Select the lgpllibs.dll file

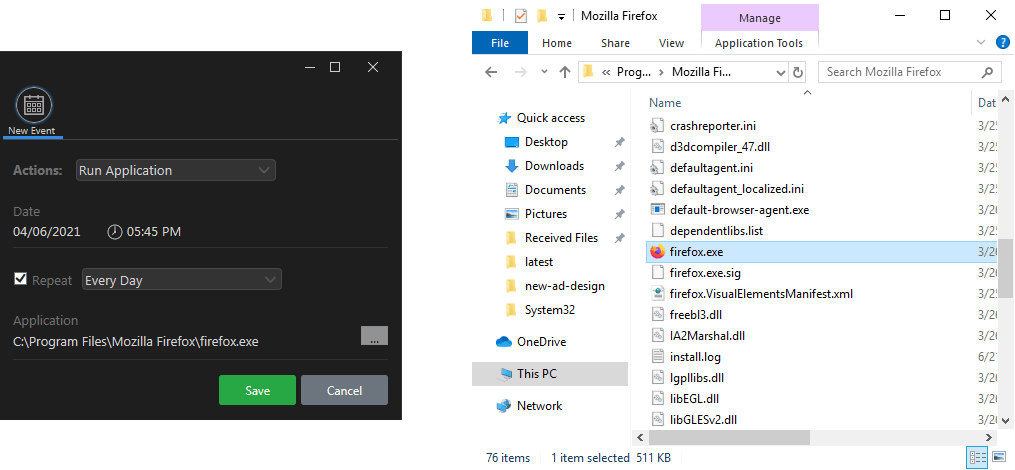pyautogui.click(x=697, y=377)
